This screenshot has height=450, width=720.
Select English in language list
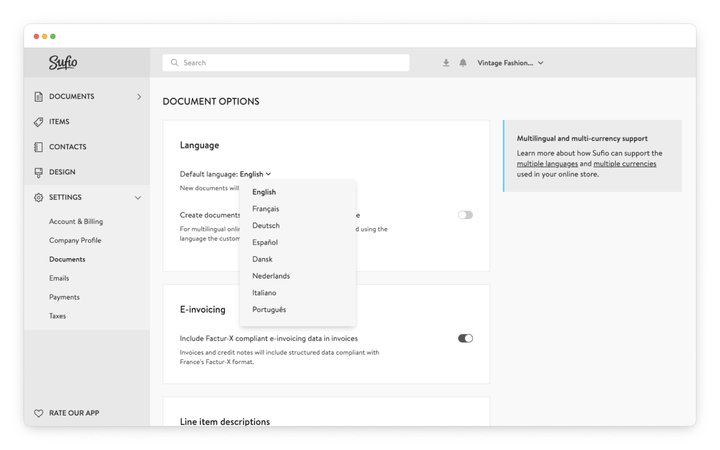click(264, 192)
